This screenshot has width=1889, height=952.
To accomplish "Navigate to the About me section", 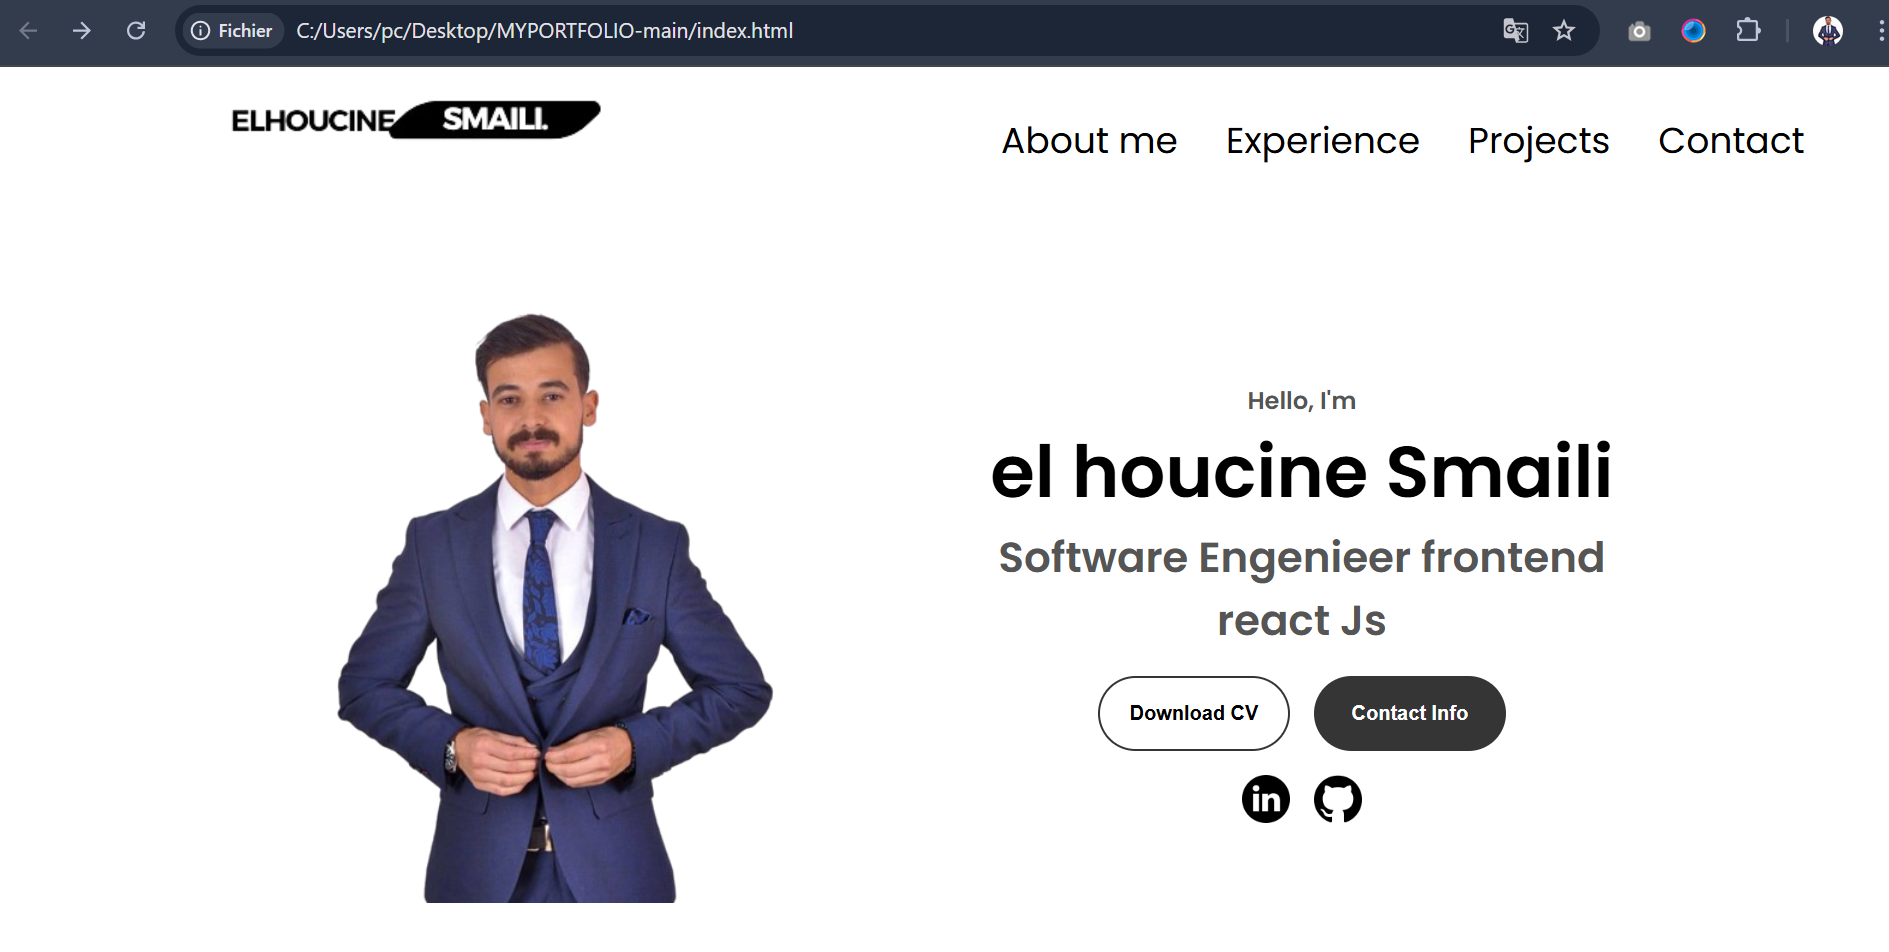I will (x=1089, y=141).
